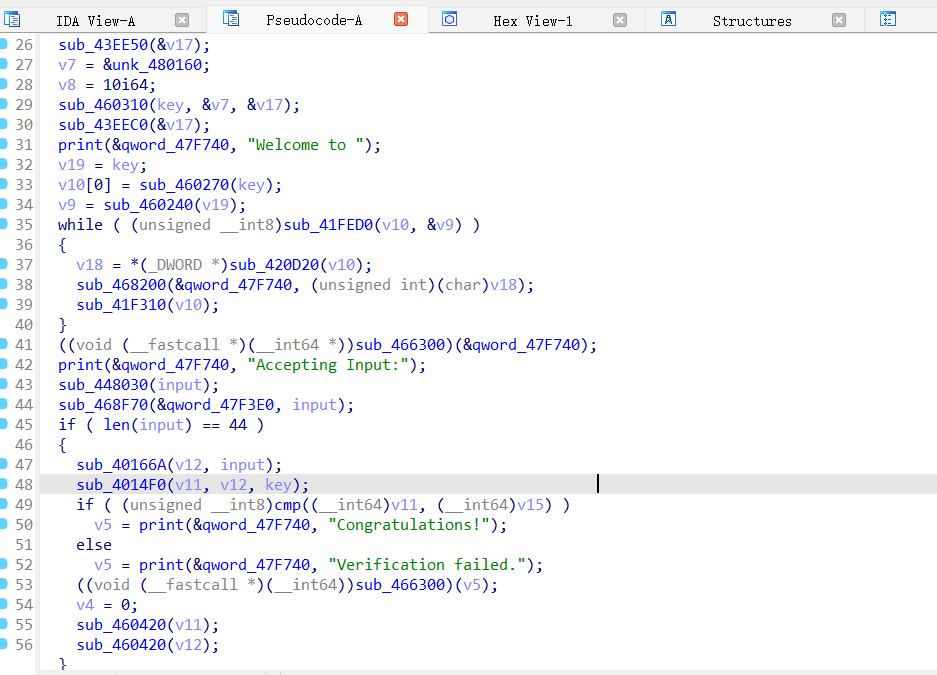Click the Pseudocode-A tab icon

[231, 19]
